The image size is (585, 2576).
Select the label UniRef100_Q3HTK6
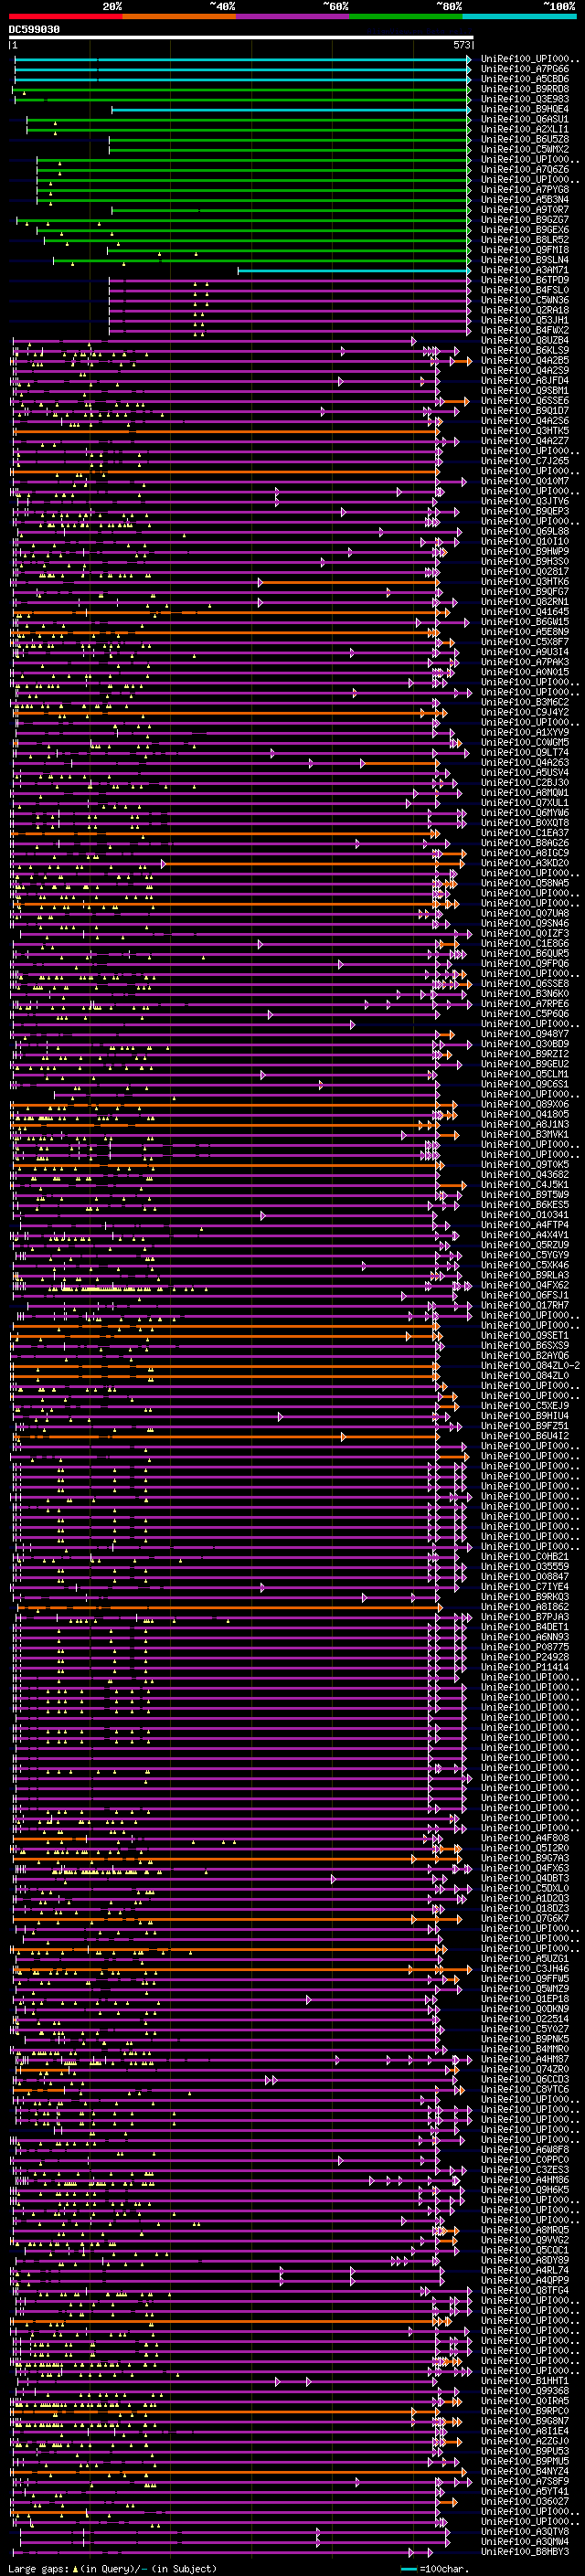point(525,582)
